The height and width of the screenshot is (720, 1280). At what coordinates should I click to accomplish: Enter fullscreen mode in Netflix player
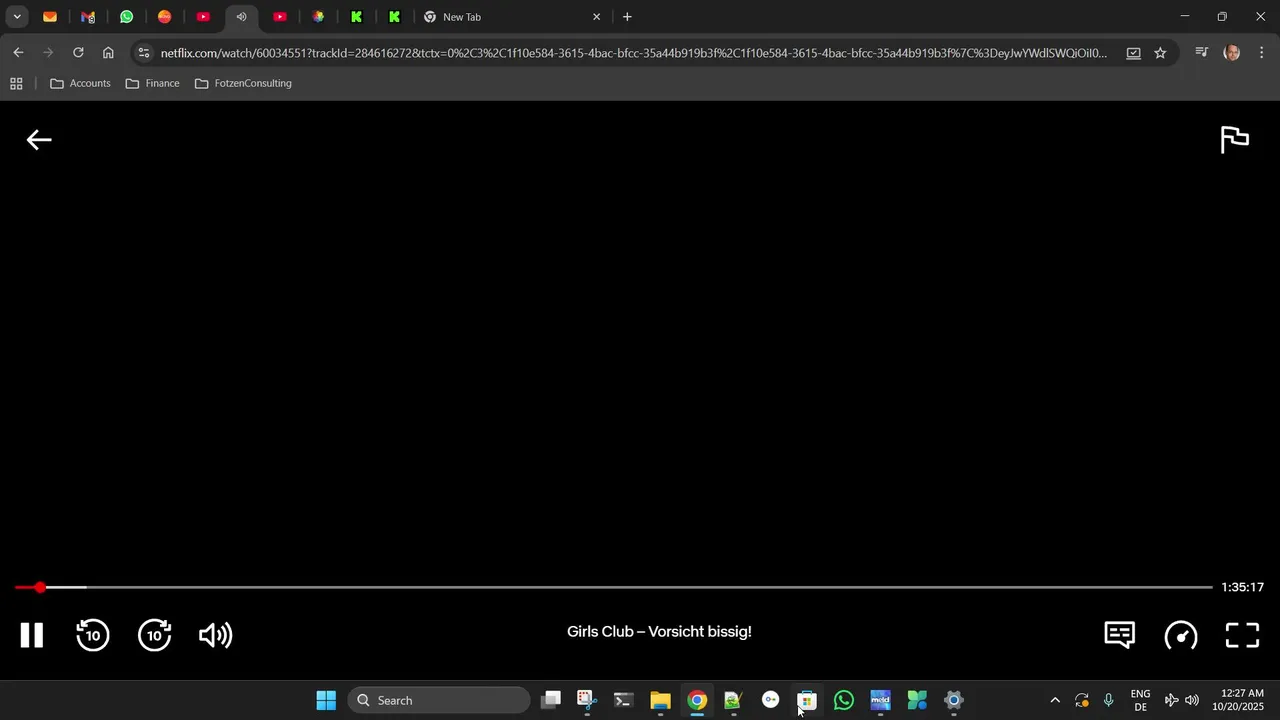(1242, 635)
